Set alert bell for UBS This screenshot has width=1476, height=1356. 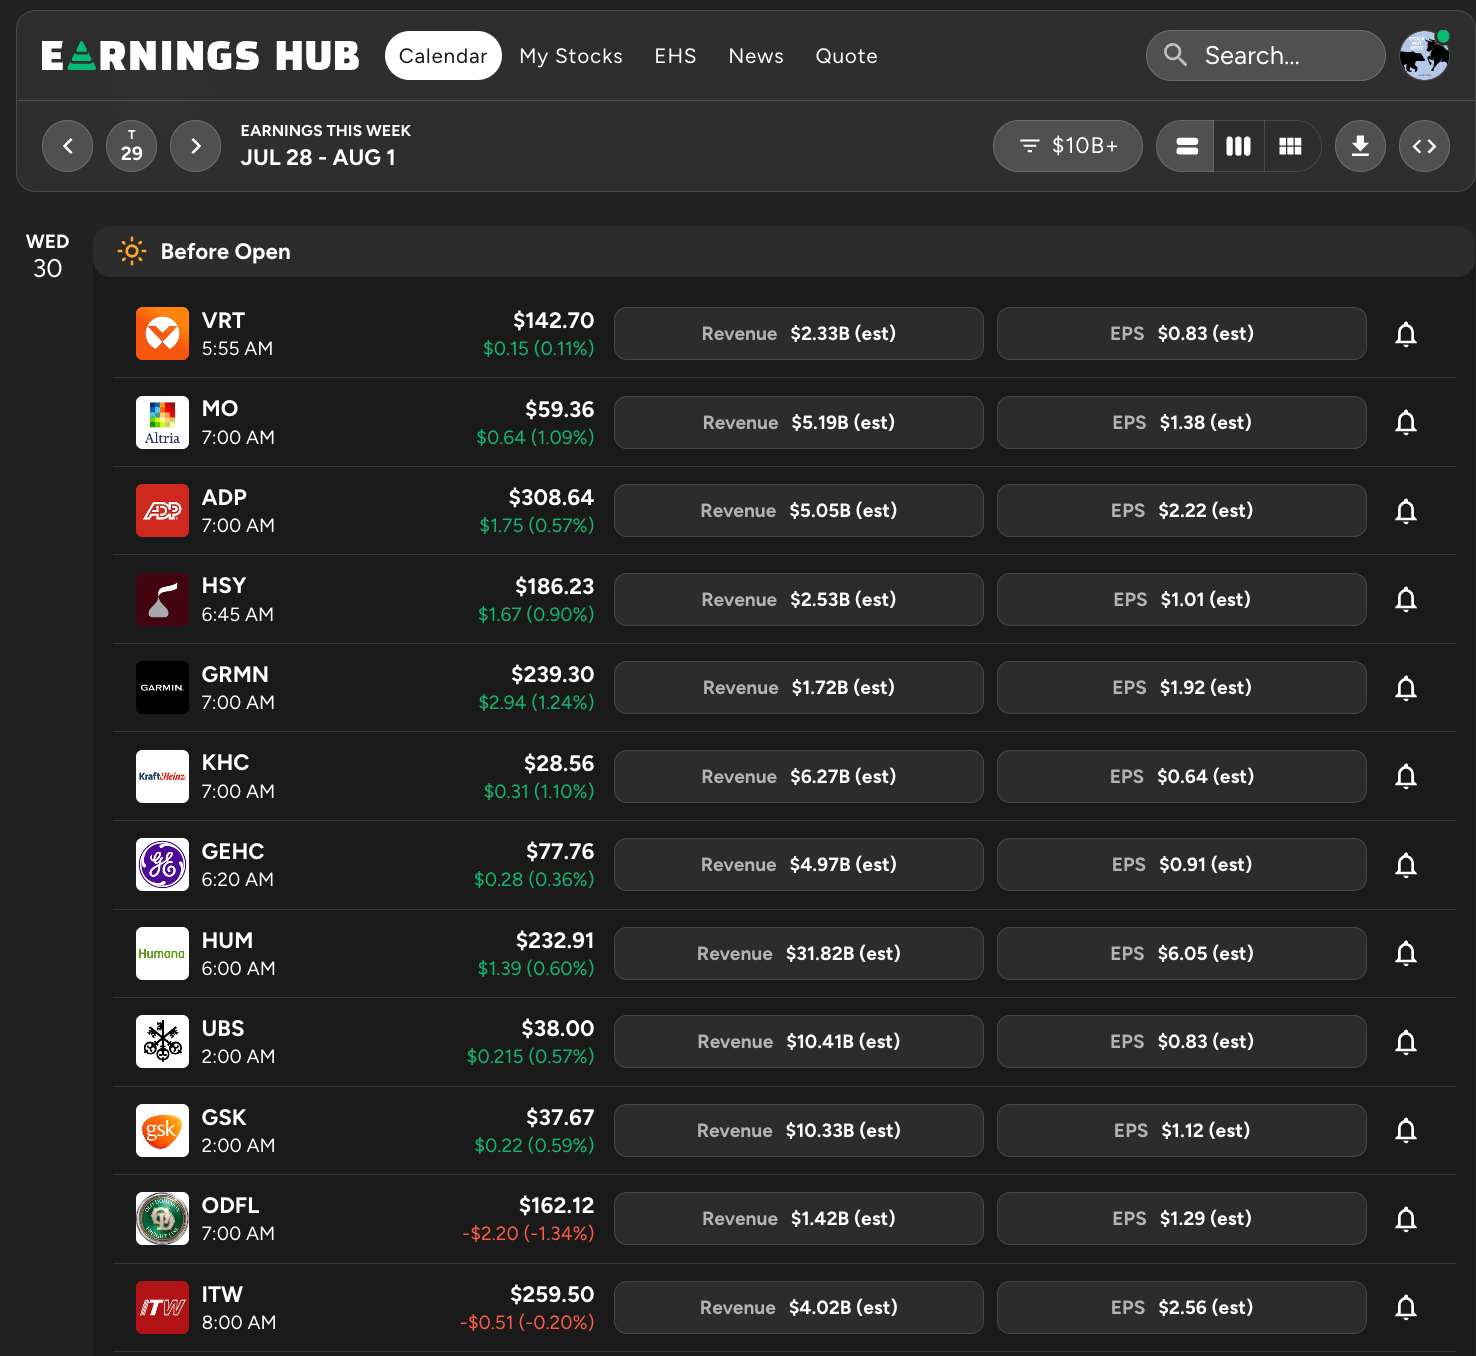click(x=1406, y=1042)
